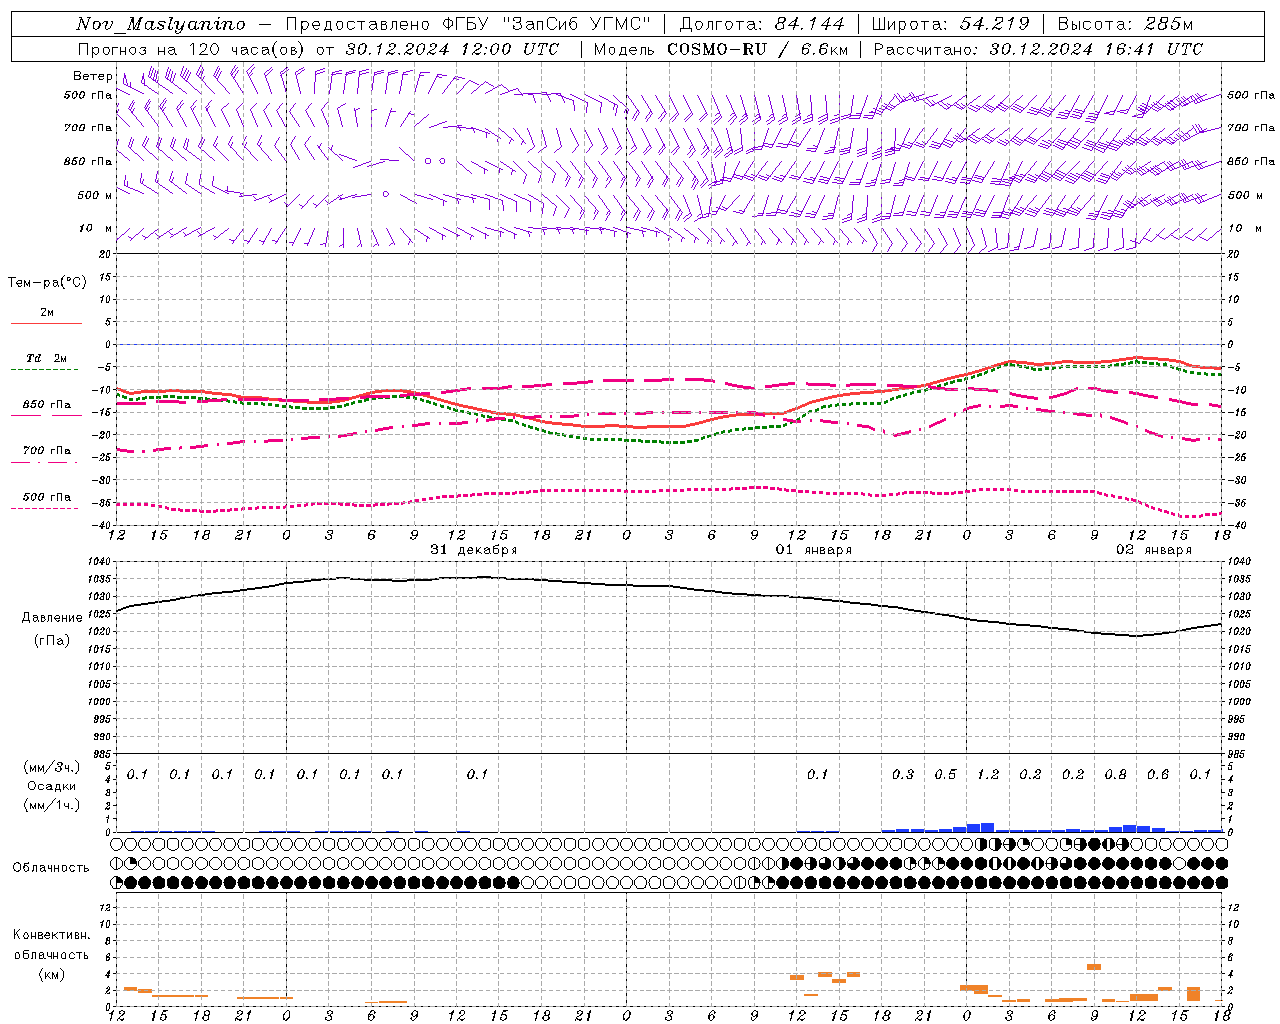Click the latitude value Широта: 54.219
Viewport: 1280px width, 1024px height.
pyautogui.click(x=950, y=24)
